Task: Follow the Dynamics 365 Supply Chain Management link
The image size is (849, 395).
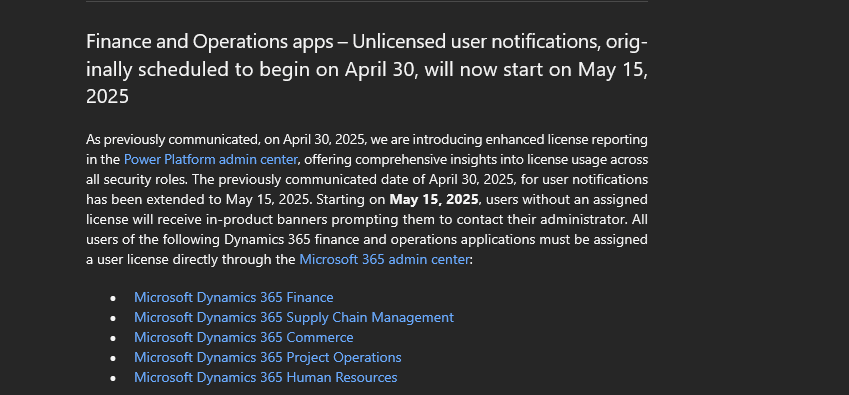Action: [293, 317]
